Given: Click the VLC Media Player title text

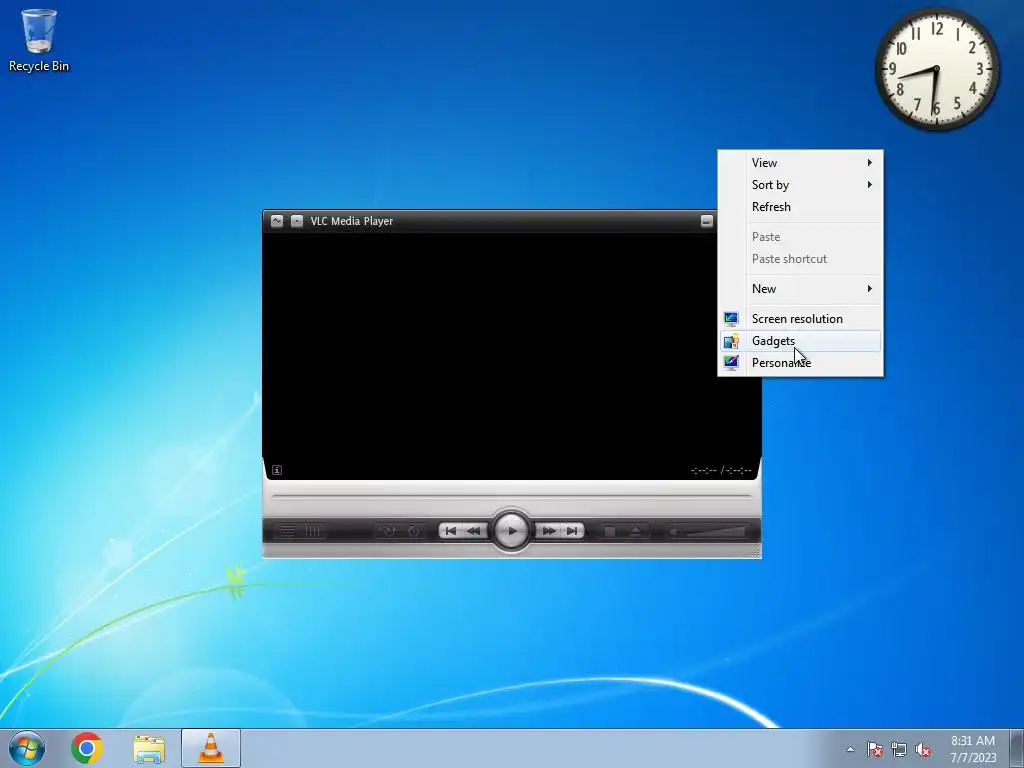Looking at the screenshot, I should coord(351,221).
